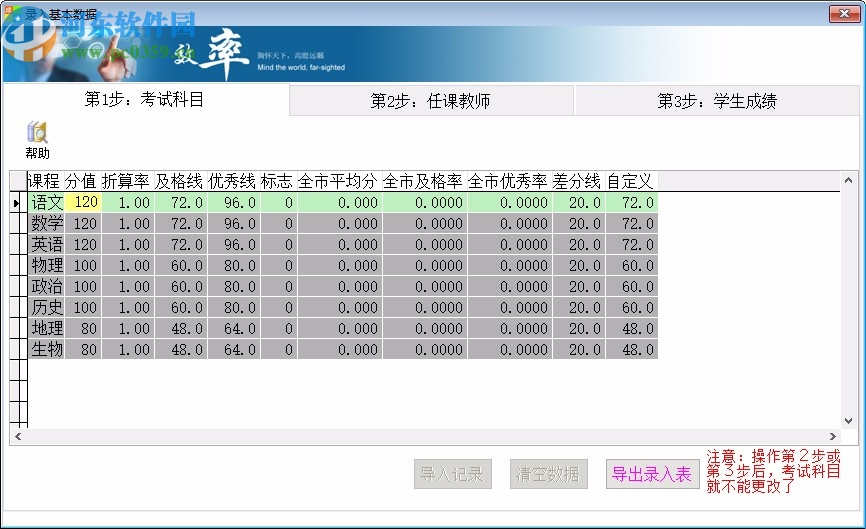Screen dimensions: 866x529
Task: Click the horizontal scrollbar right arrow
Action: coord(833,436)
